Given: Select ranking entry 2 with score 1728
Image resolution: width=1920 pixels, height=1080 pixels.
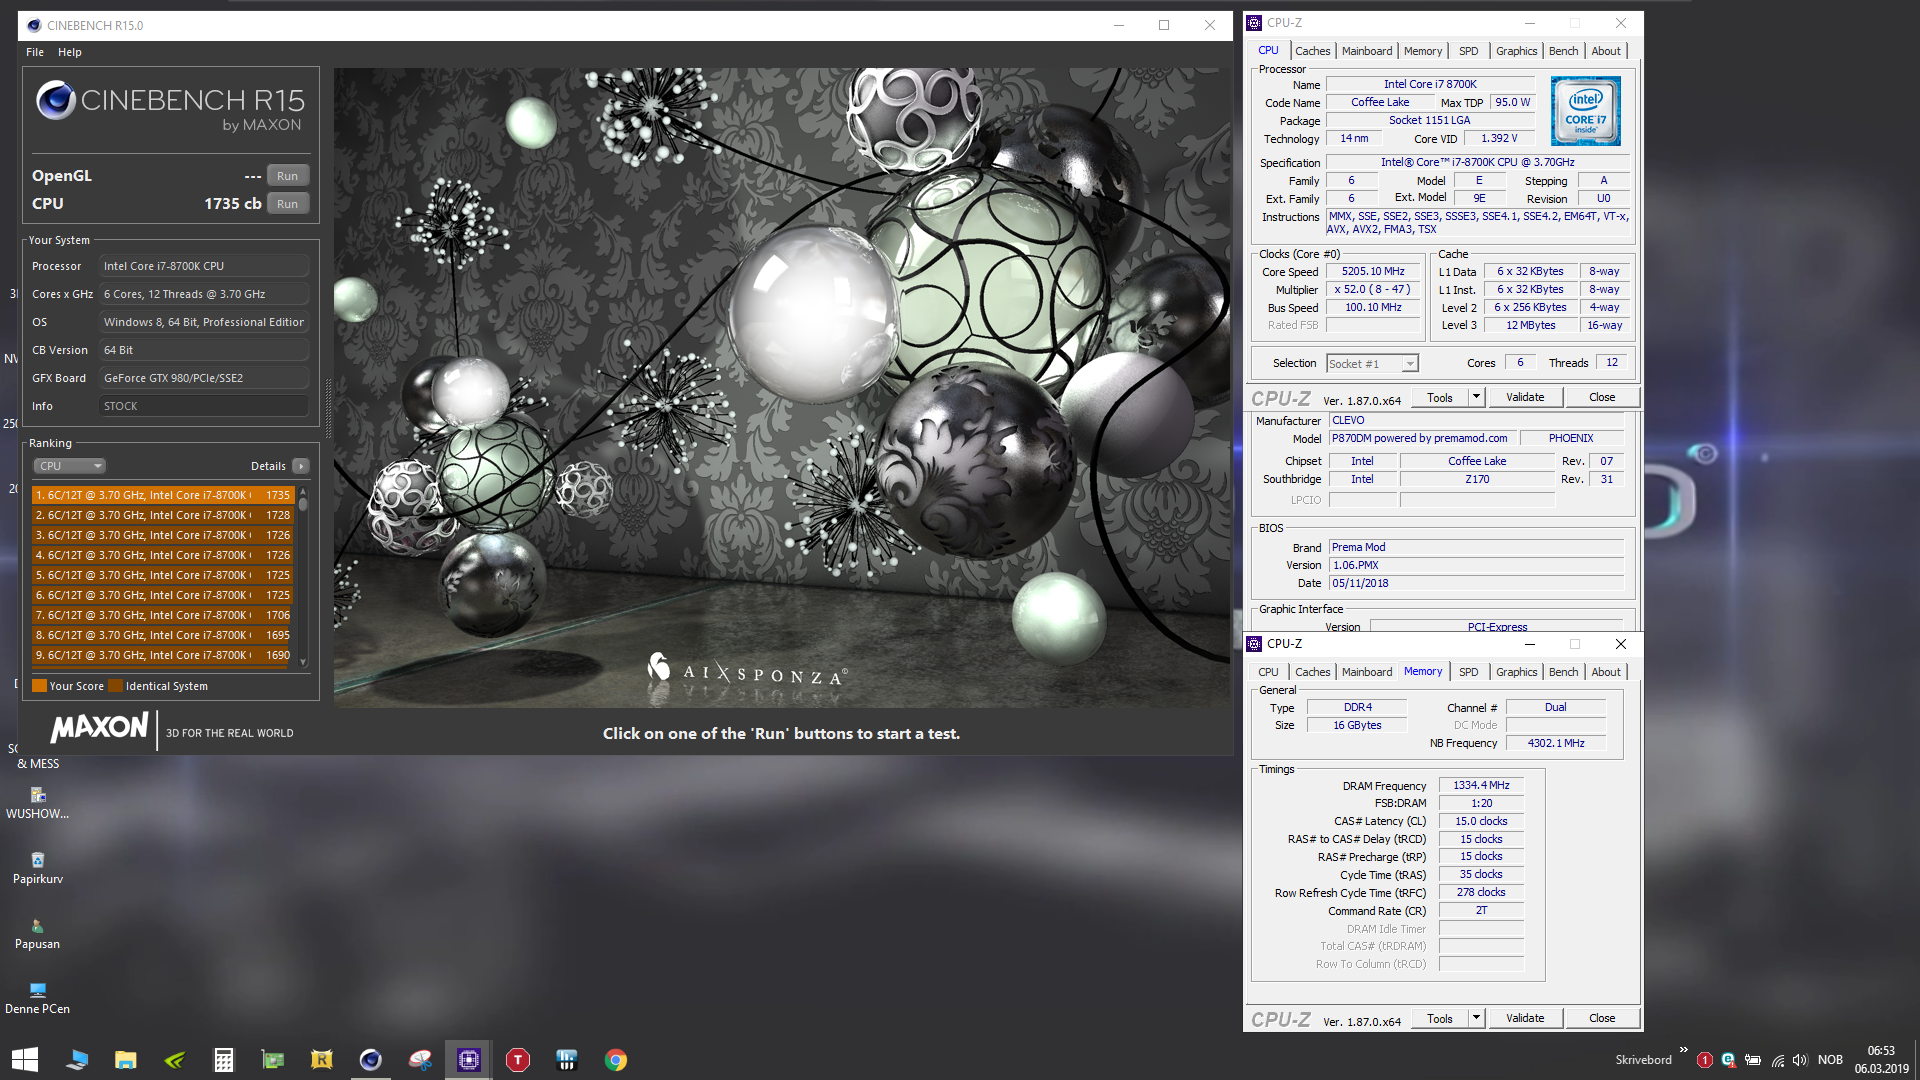Looking at the screenshot, I should pos(163,515).
